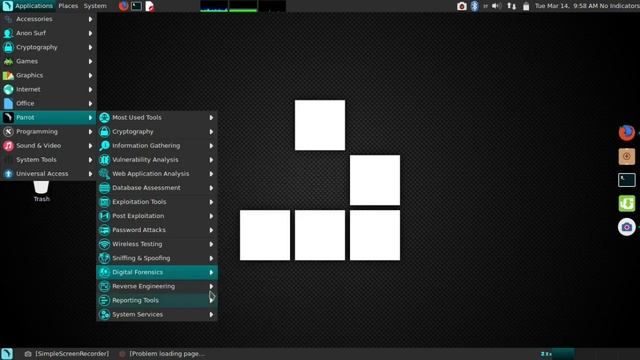640x360 pixels.
Task: Expand the Accessories submenu arrow
Action: pyautogui.click(x=90, y=19)
